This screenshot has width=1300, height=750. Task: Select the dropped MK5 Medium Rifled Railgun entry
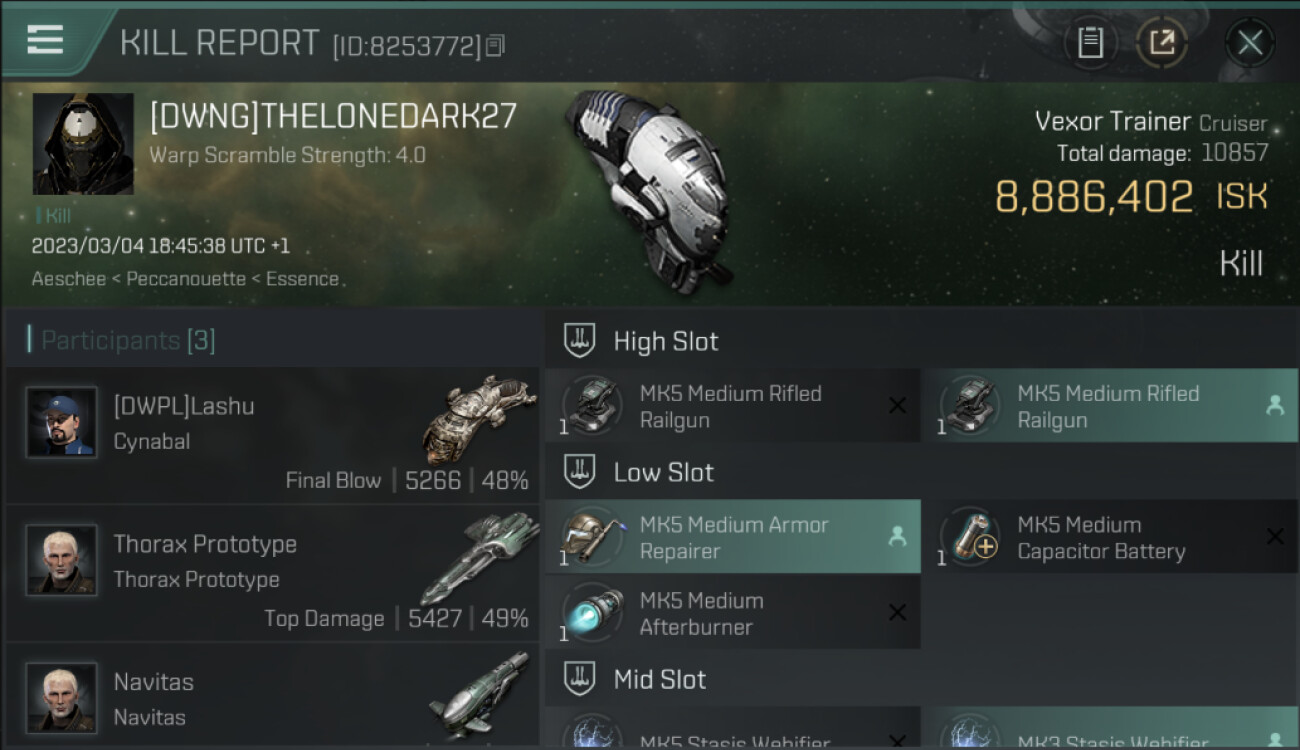click(1110, 405)
